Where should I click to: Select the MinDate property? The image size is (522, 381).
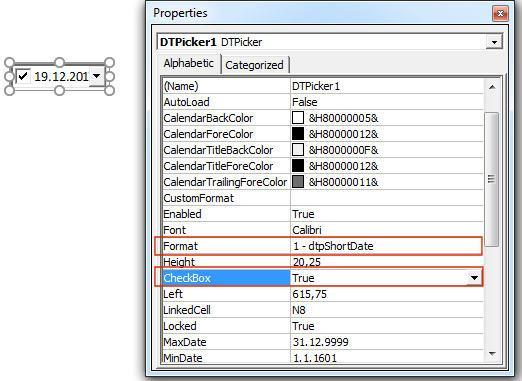(x=183, y=358)
